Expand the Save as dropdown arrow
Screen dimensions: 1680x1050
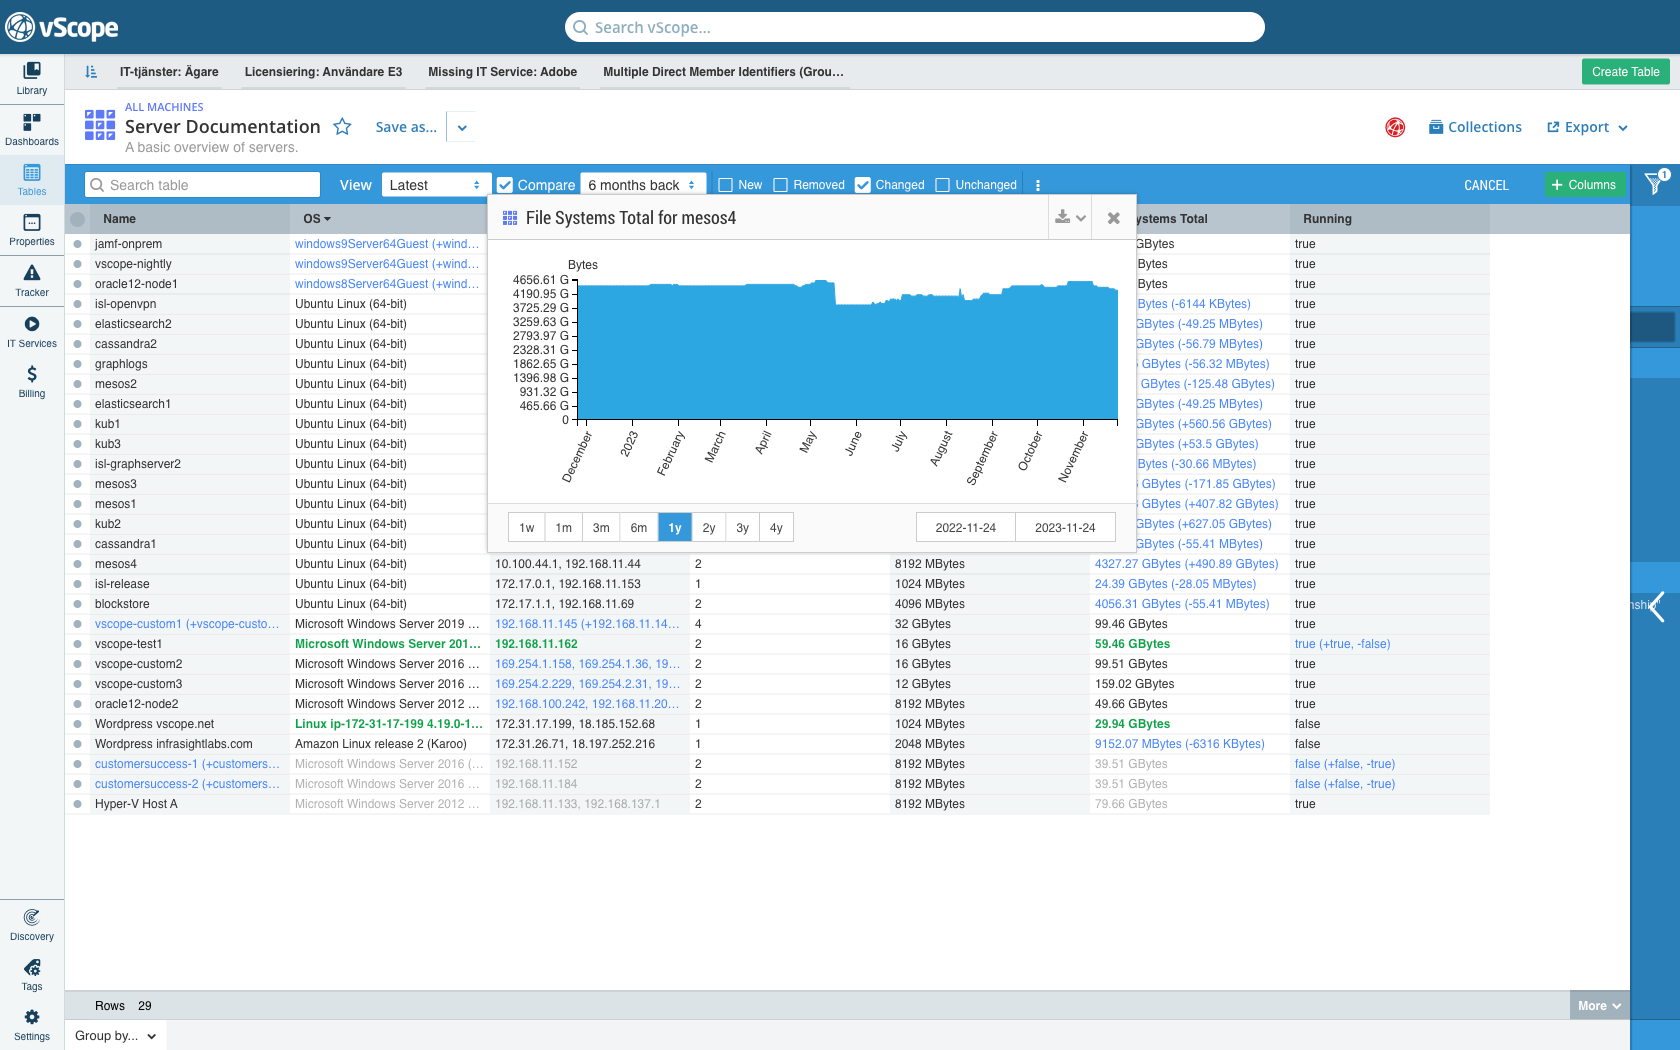click(462, 127)
